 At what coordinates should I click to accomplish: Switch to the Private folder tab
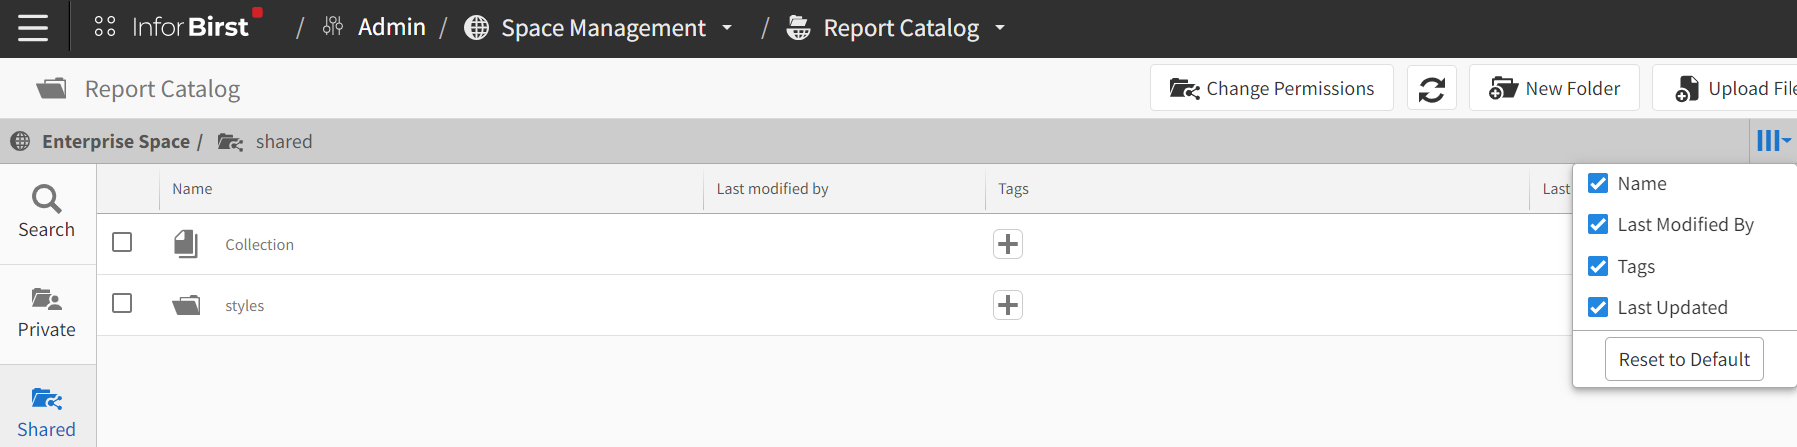pyautogui.click(x=47, y=313)
